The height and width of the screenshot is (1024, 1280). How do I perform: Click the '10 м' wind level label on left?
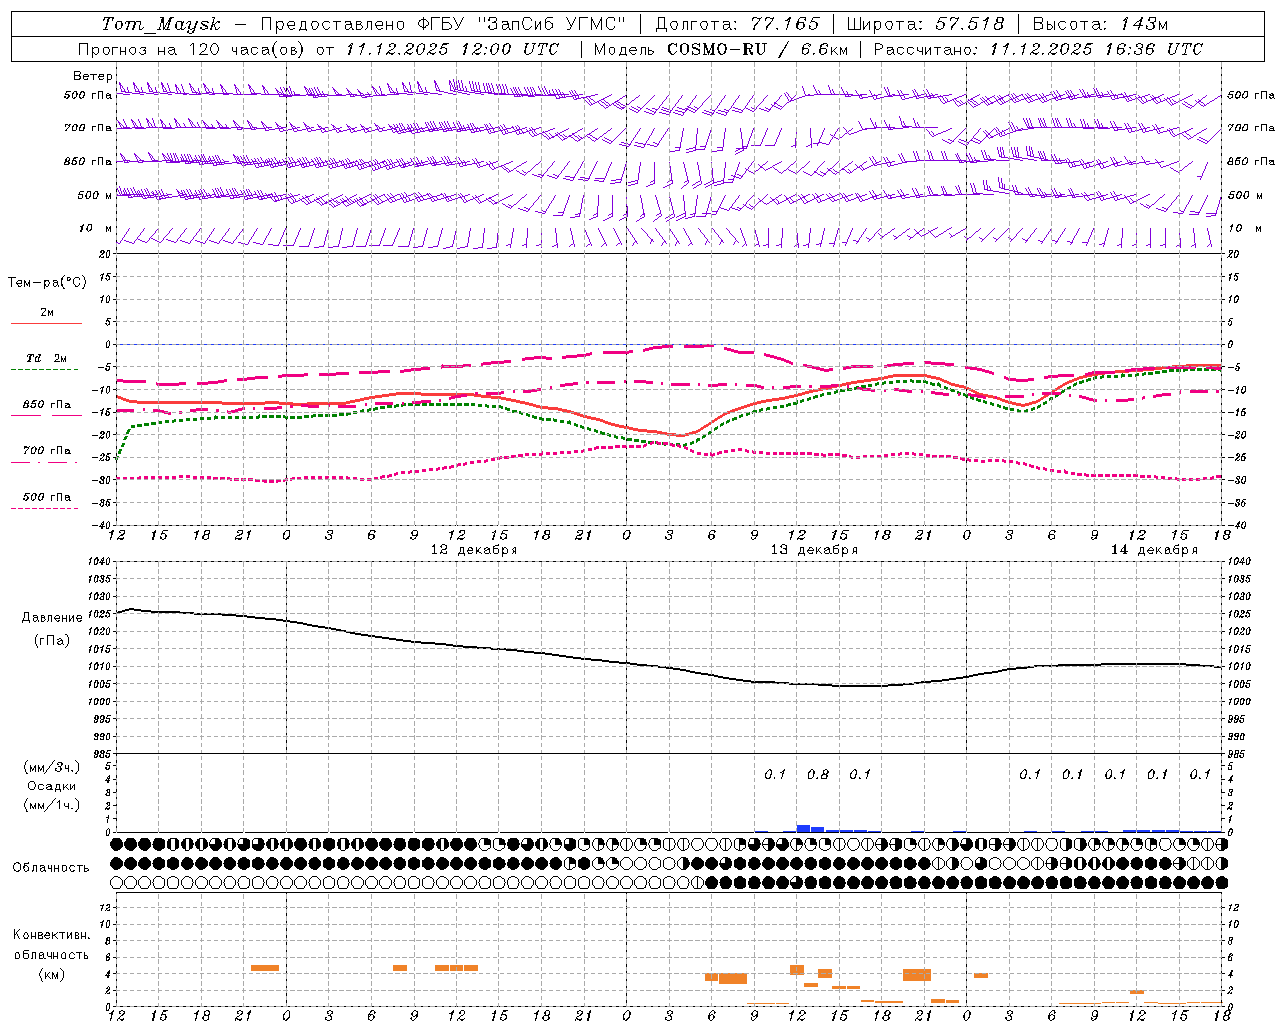(95, 229)
